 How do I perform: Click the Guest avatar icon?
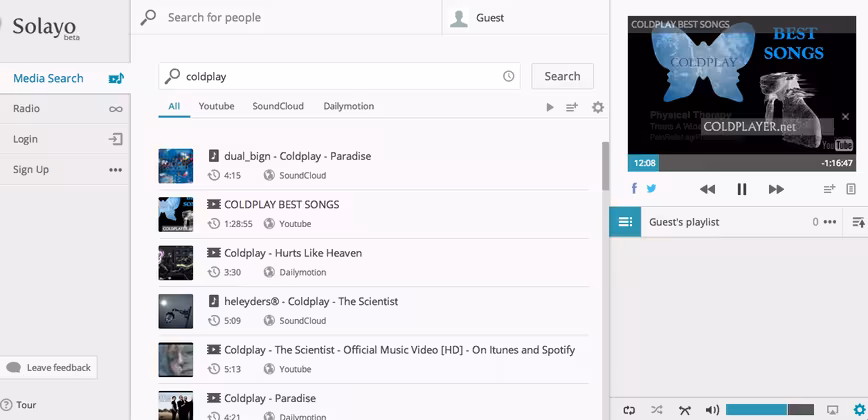point(458,18)
